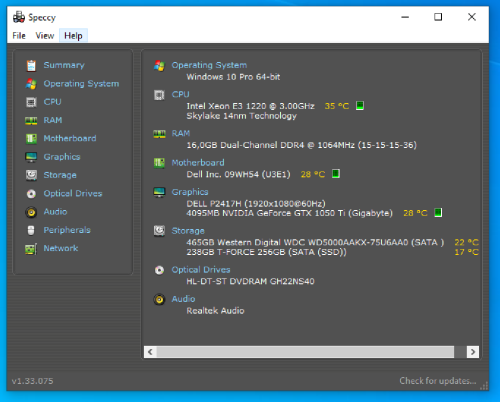Click the green CPU temperature indicator
The width and height of the screenshot is (500, 402).
[x=360, y=106]
